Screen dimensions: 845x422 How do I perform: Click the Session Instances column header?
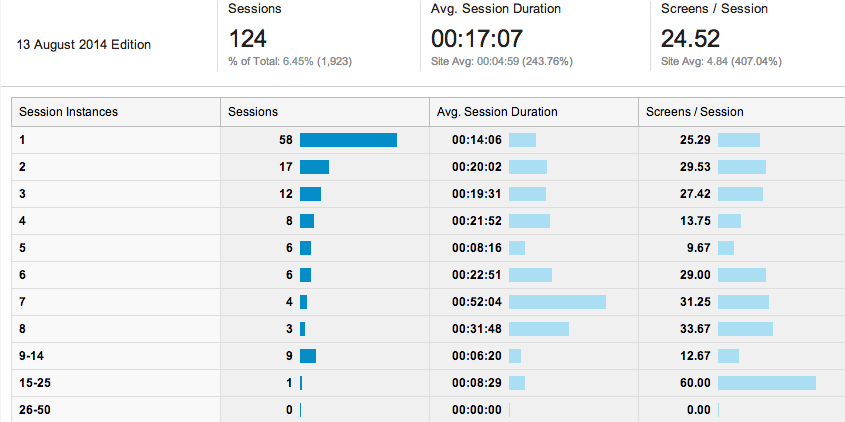(x=116, y=112)
